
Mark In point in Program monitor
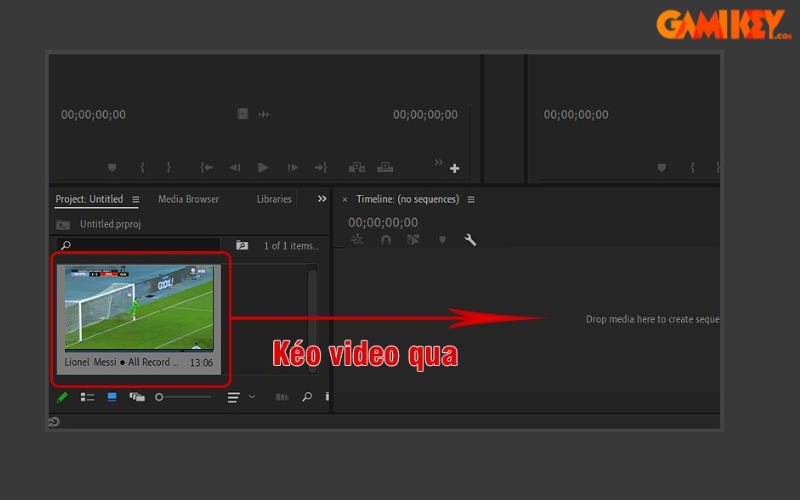pyautogui.click(x=692, y=167)
